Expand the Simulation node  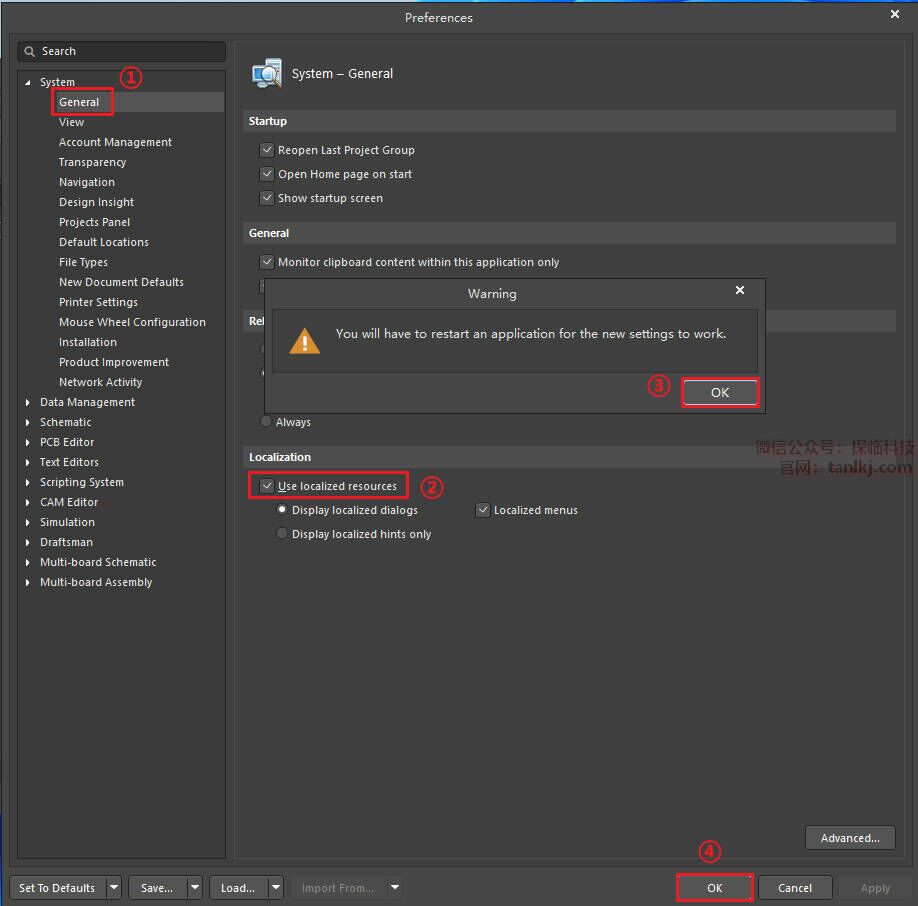28,522
